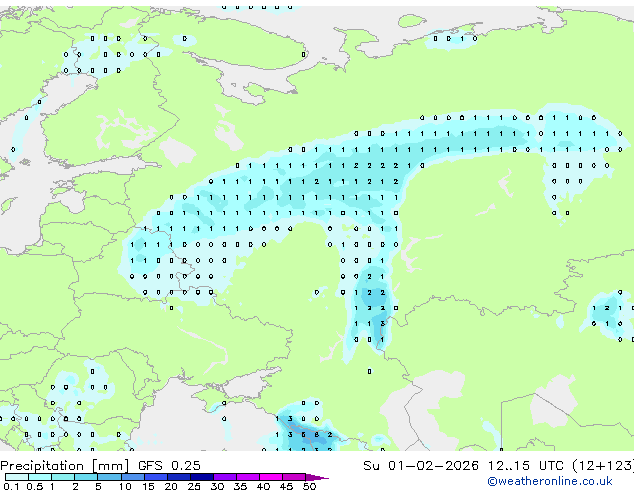Viewport: 634px width, 490px height.
Task: Pick the legend swatch between 30 and 35
Action: click(224, 477)
